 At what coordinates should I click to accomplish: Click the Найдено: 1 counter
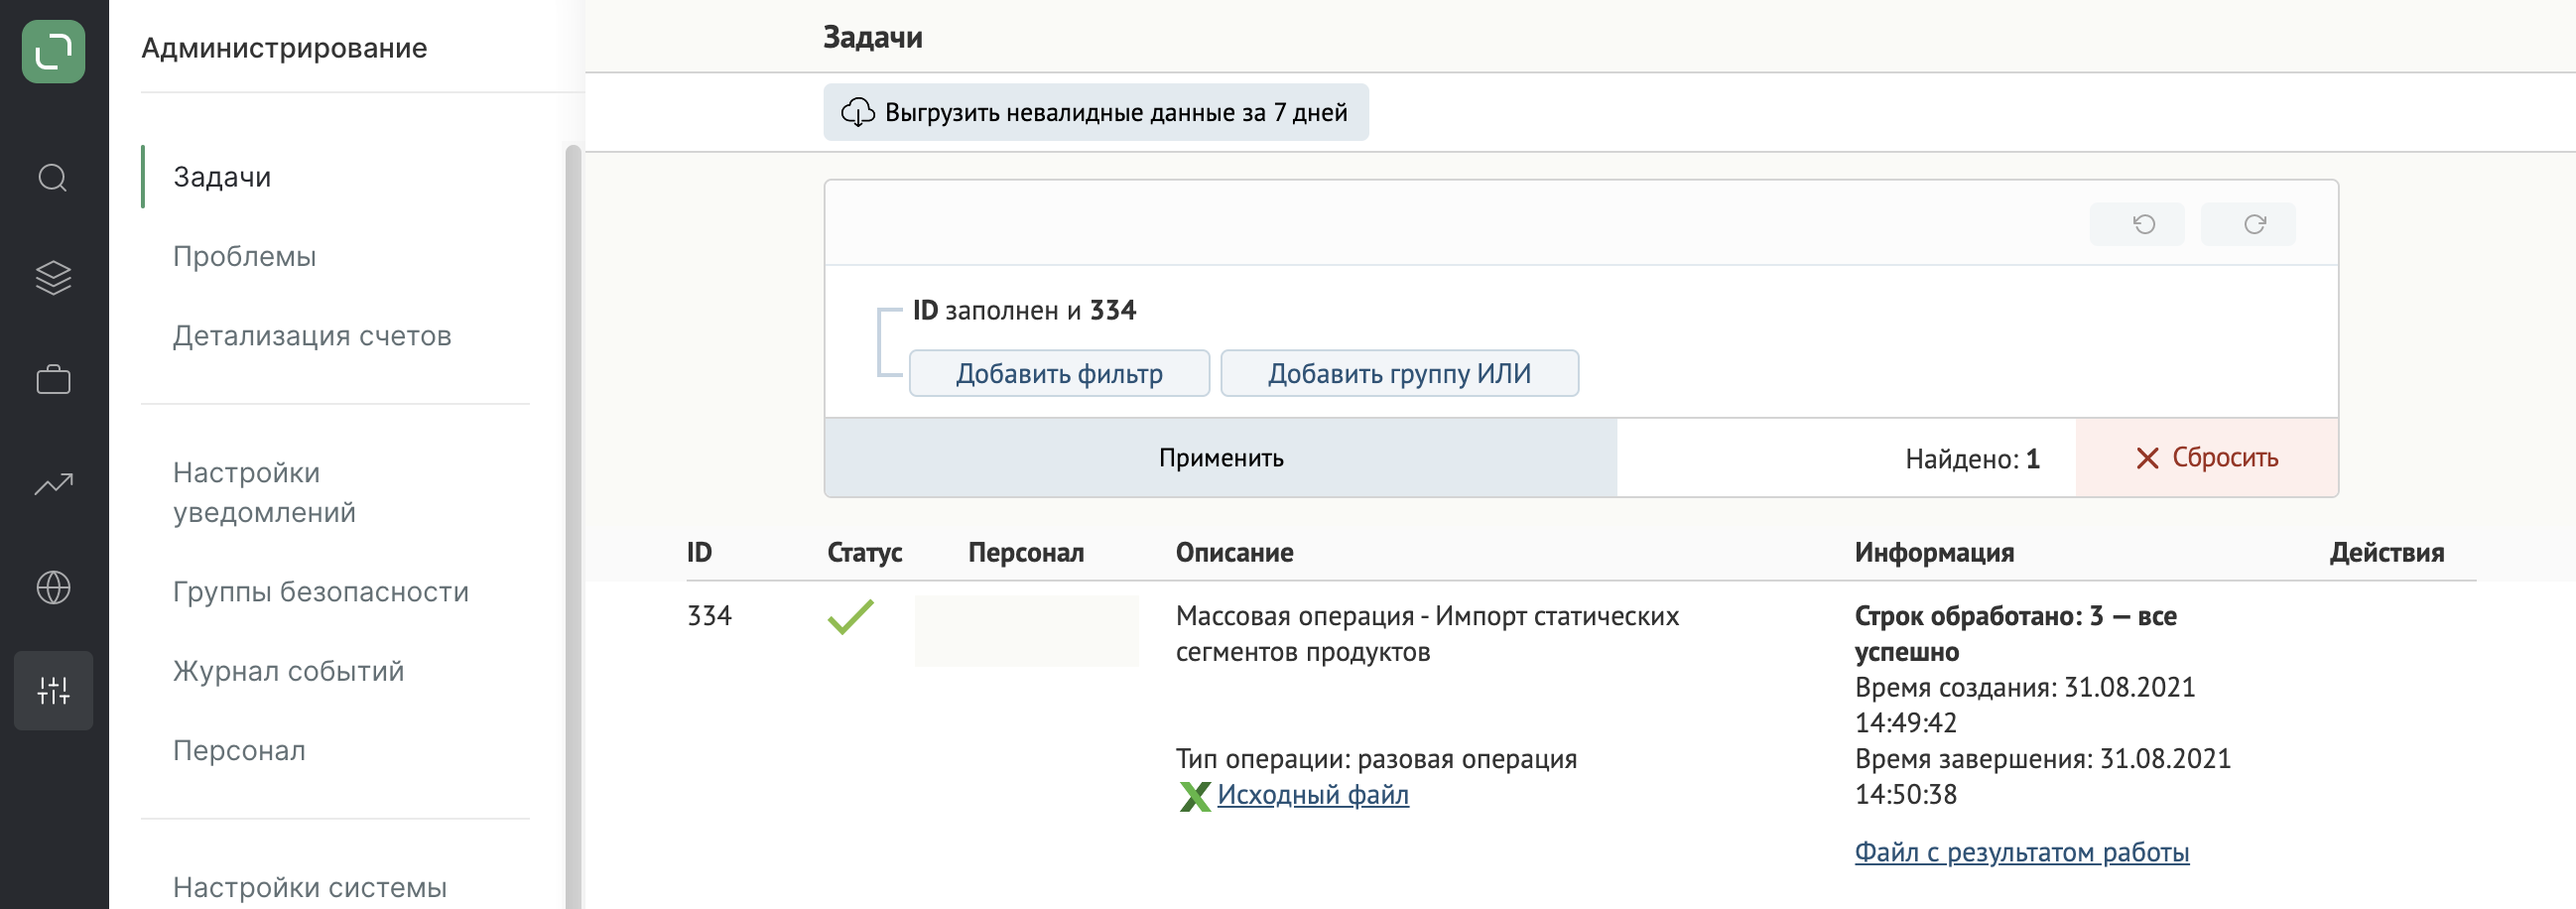[1972, 459]
